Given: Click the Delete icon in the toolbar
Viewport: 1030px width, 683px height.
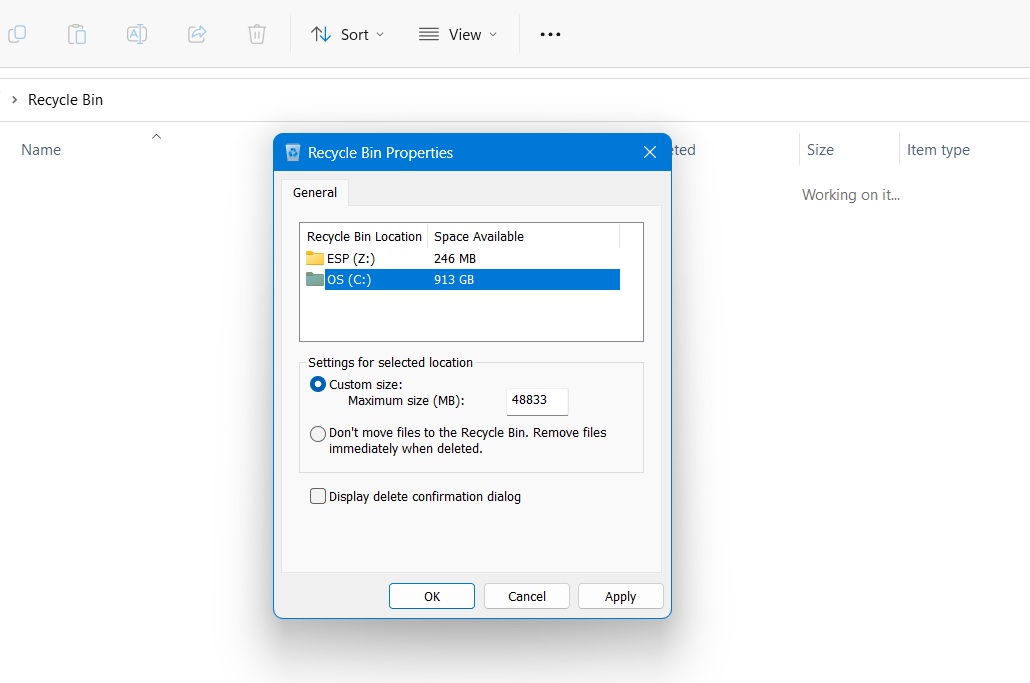Looking at the screenshot, I should 256,33.
